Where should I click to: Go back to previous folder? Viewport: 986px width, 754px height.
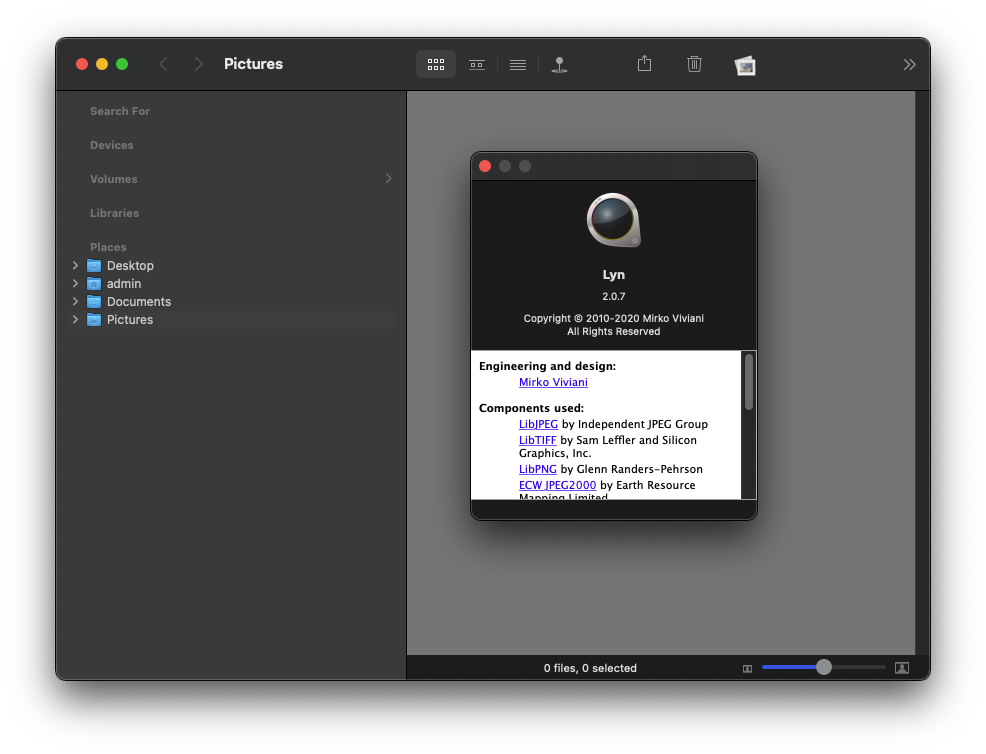click(163, 64)
